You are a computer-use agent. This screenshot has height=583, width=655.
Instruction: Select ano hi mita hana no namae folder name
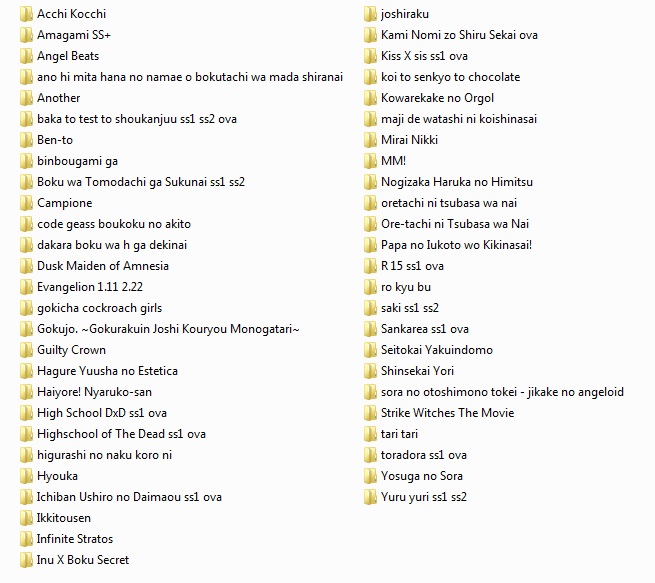click(x=190, y=77)
